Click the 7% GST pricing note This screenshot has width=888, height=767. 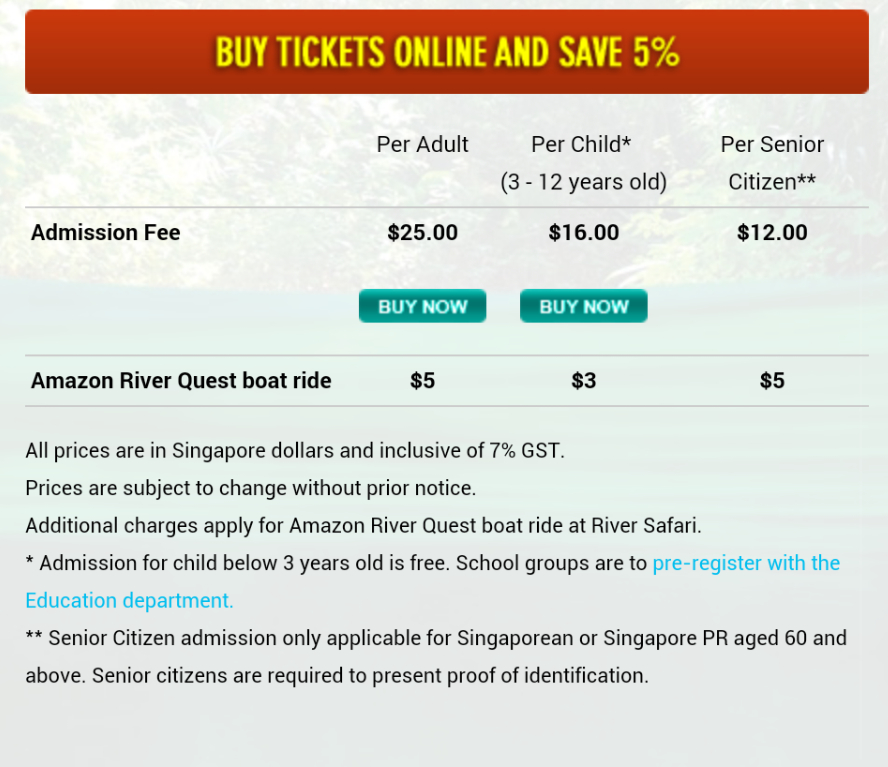coord(295,450)
